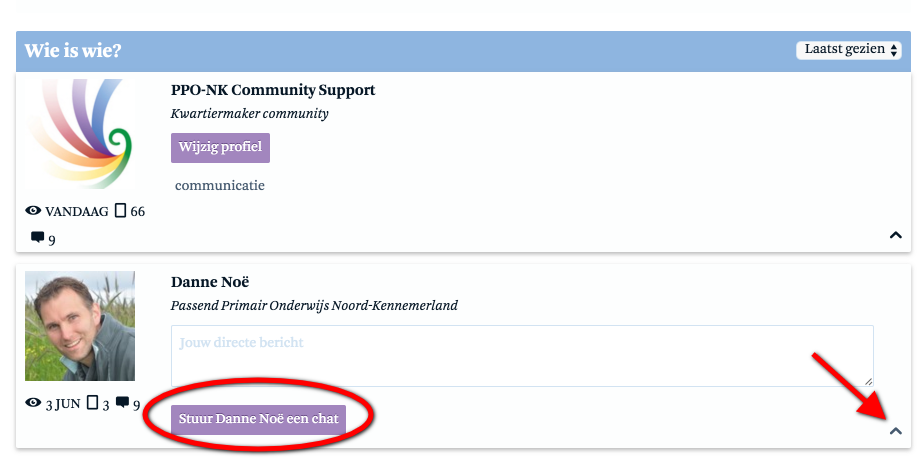
Task: Open Danne Noë's profile photo
Action: tap(80, 326)
